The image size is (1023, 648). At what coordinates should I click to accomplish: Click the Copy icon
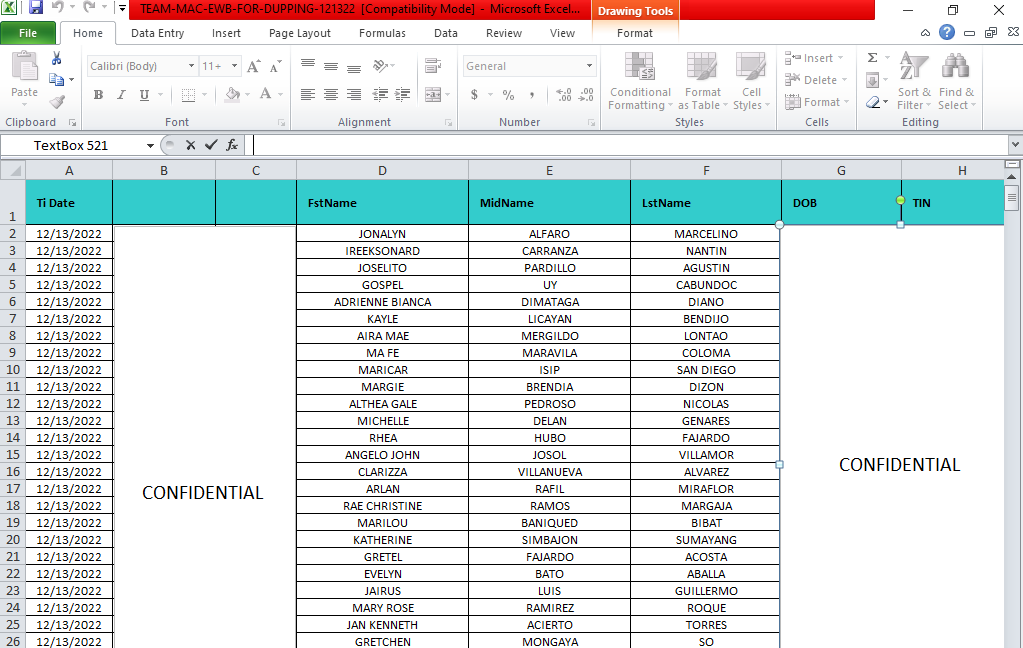[x=57, y=80]
